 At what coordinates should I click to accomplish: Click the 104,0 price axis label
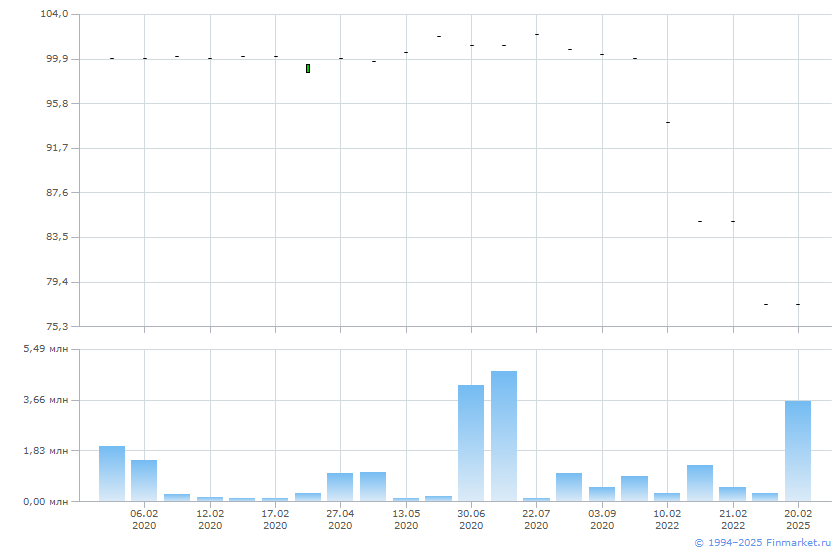coord(55,14)
